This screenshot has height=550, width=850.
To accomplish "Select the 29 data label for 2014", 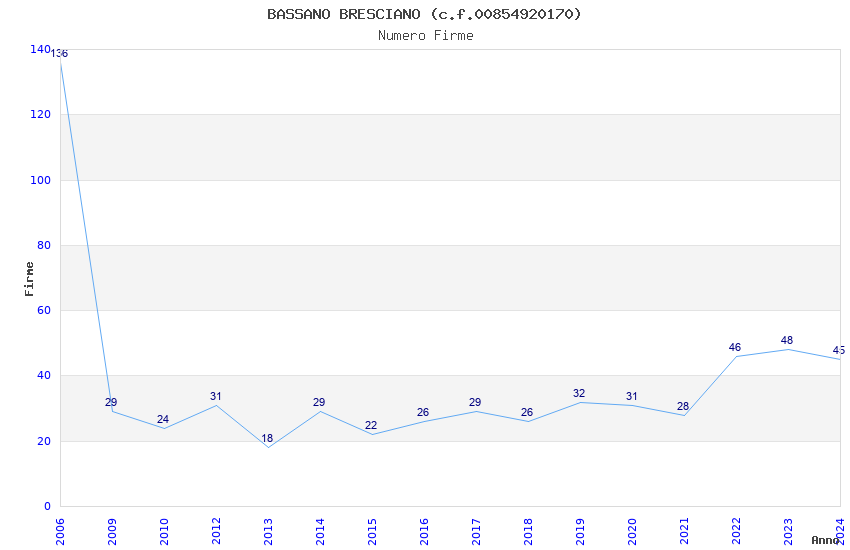I will coord(319,403).
